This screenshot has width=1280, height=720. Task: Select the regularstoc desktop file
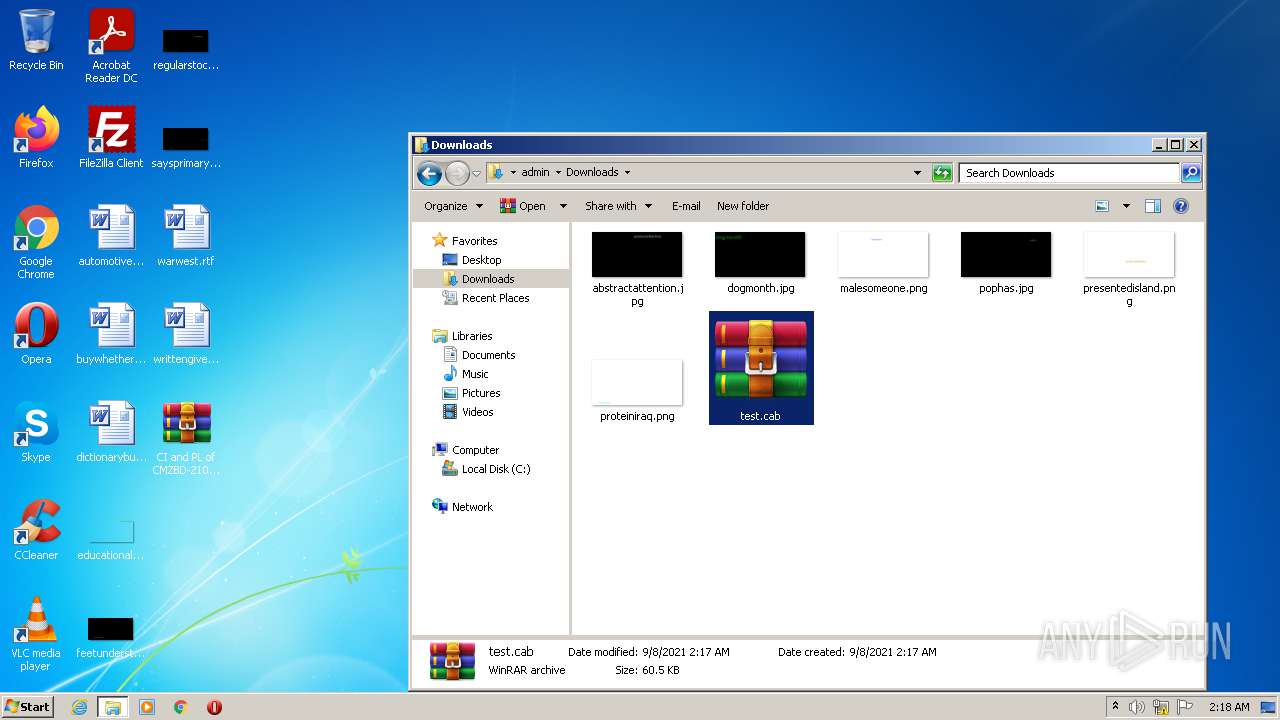(x=186, y=50)
